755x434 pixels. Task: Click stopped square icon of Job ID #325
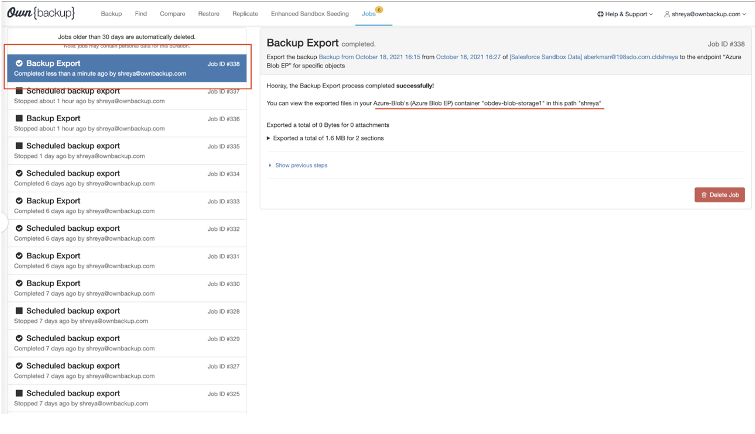coord(19,393)
